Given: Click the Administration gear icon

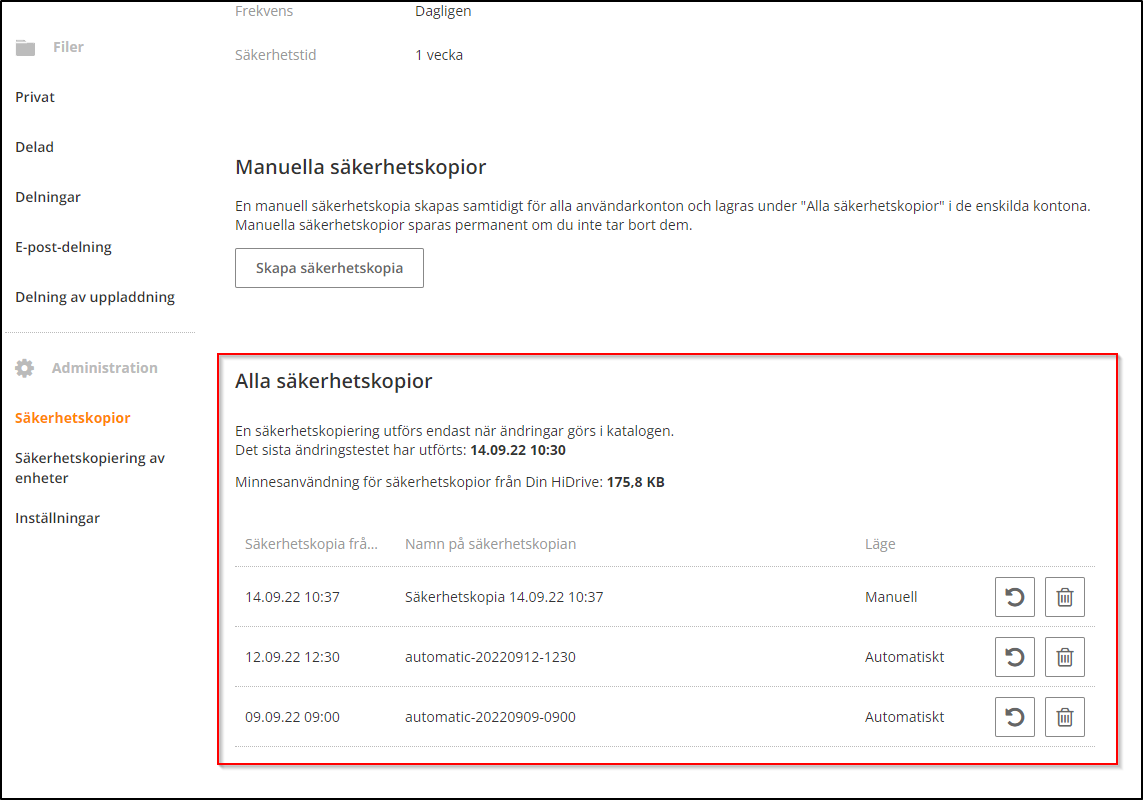Looking at the screenshot, I should (25, 368).
